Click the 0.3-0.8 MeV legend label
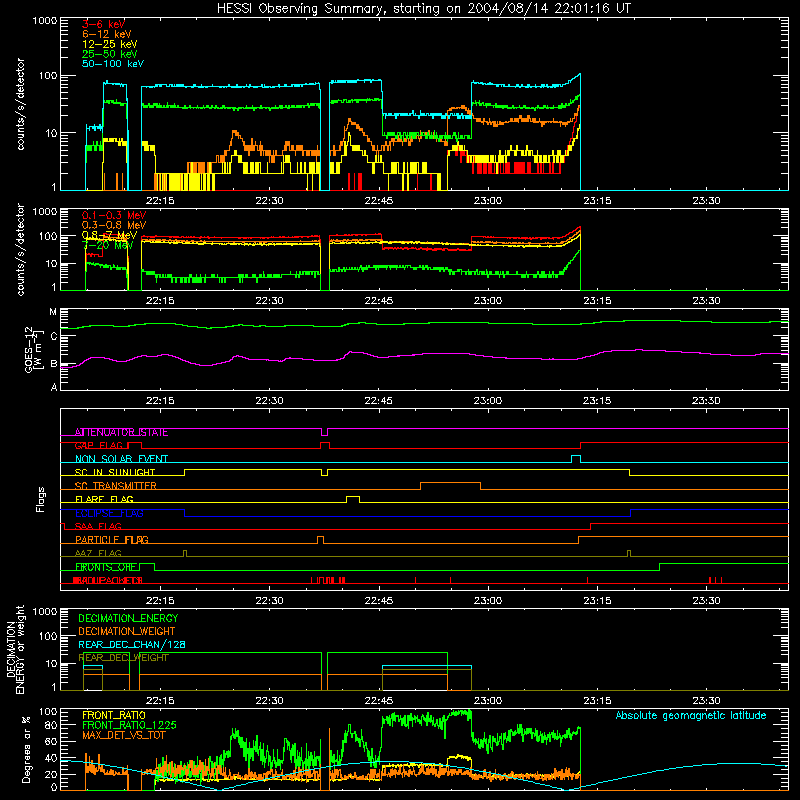 click(x=114, y=225)
